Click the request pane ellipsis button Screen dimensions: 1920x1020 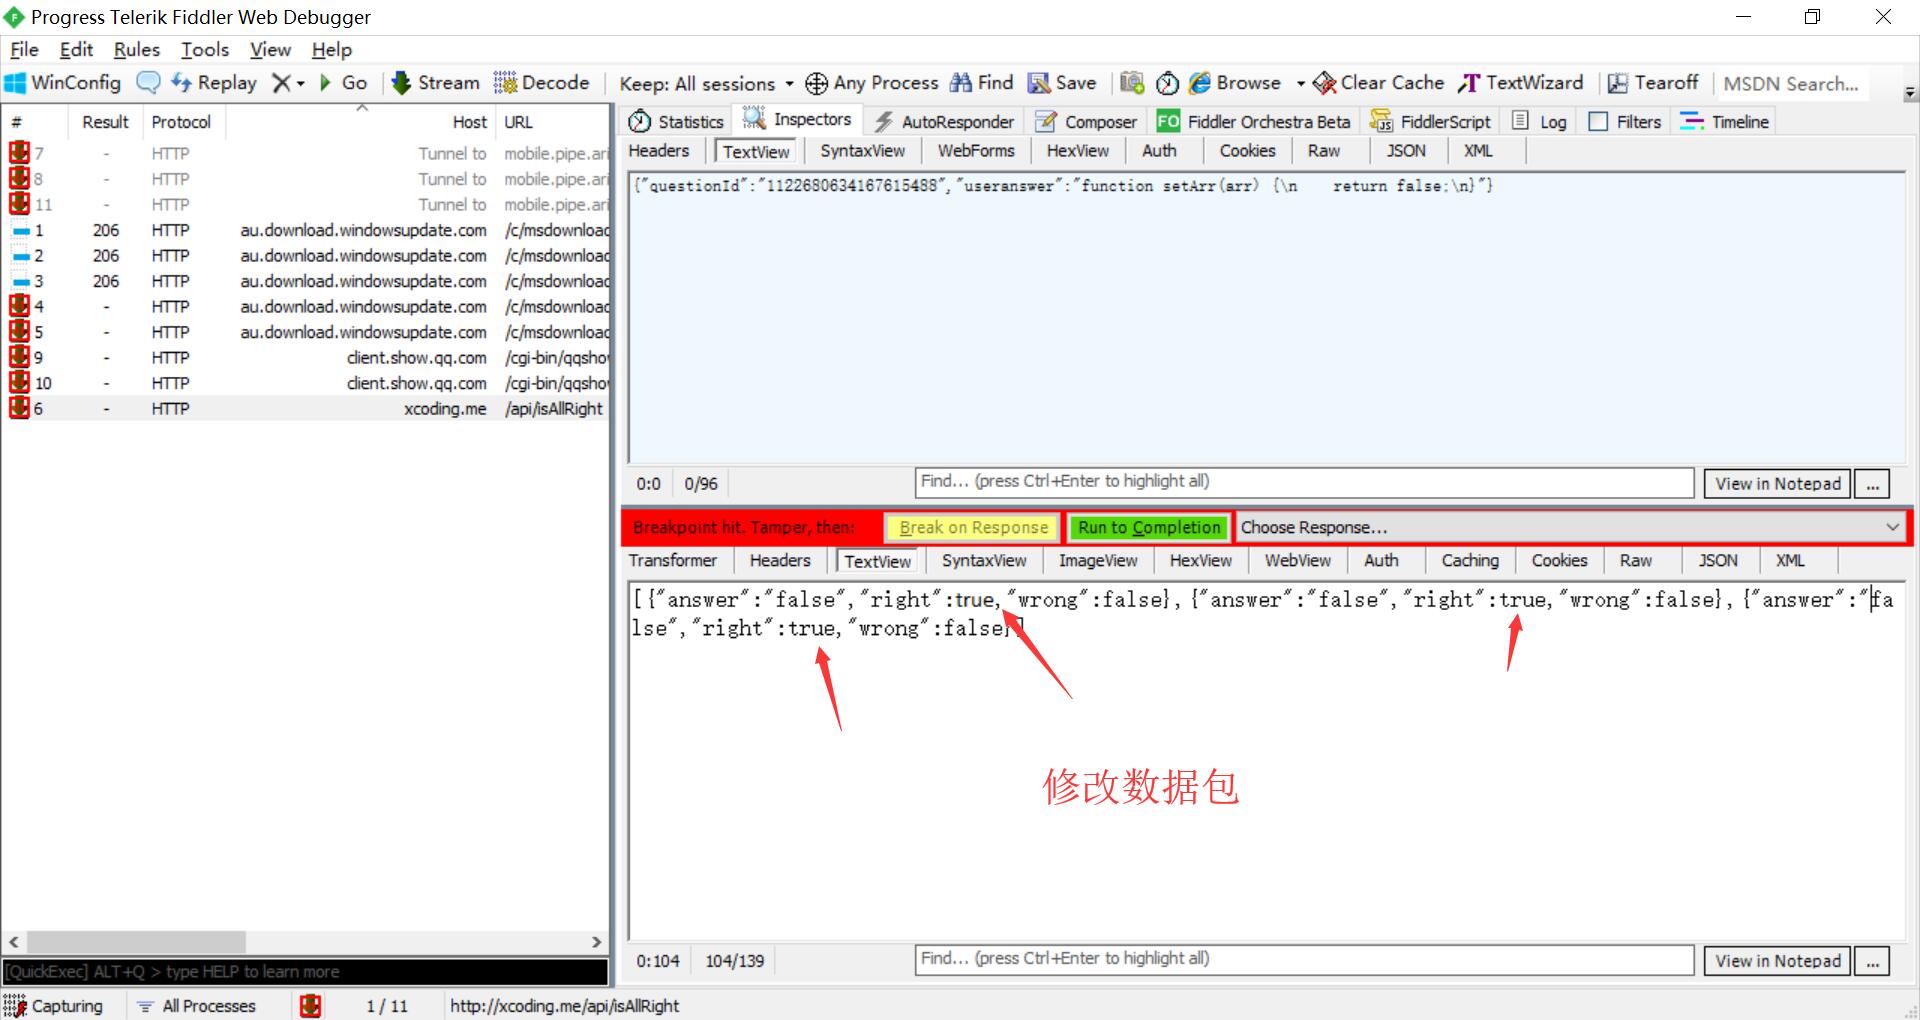click(1872, 484)
